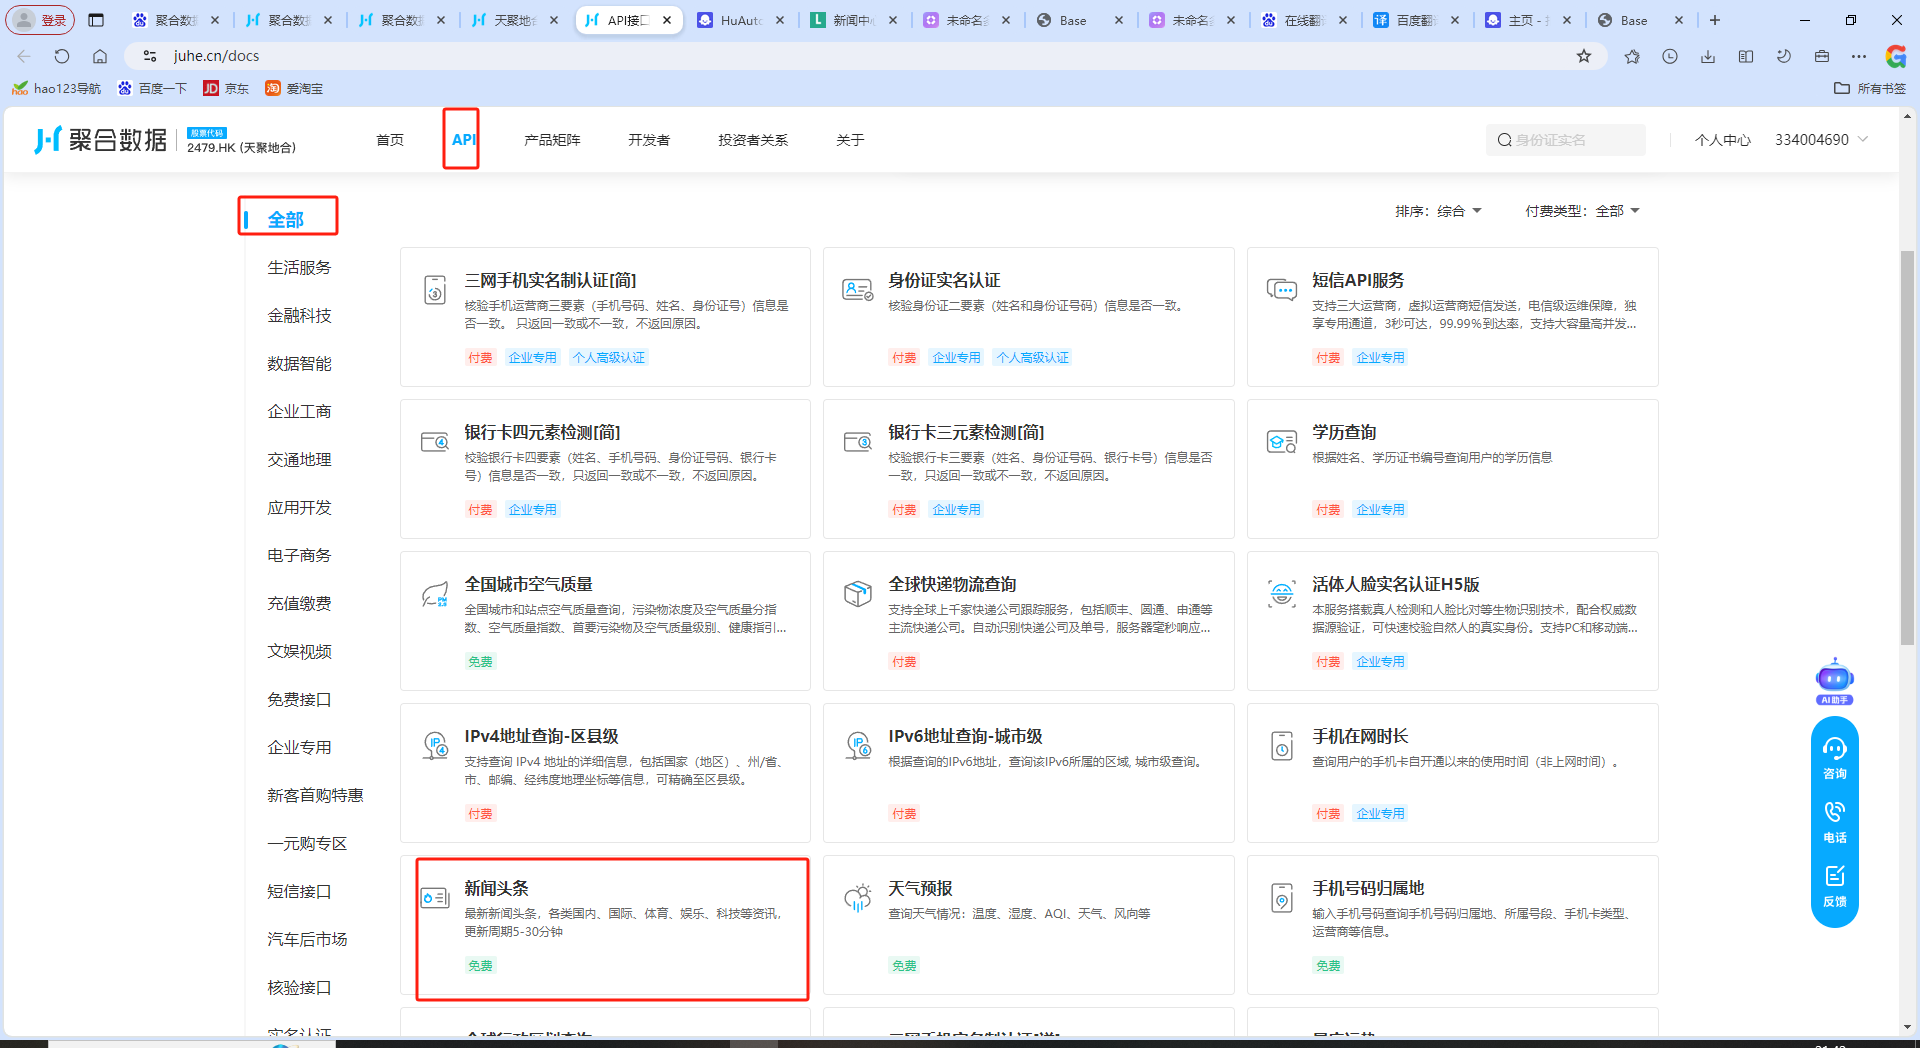
Task: Click the page vertical scrollbar
Action: point(1907,450)
